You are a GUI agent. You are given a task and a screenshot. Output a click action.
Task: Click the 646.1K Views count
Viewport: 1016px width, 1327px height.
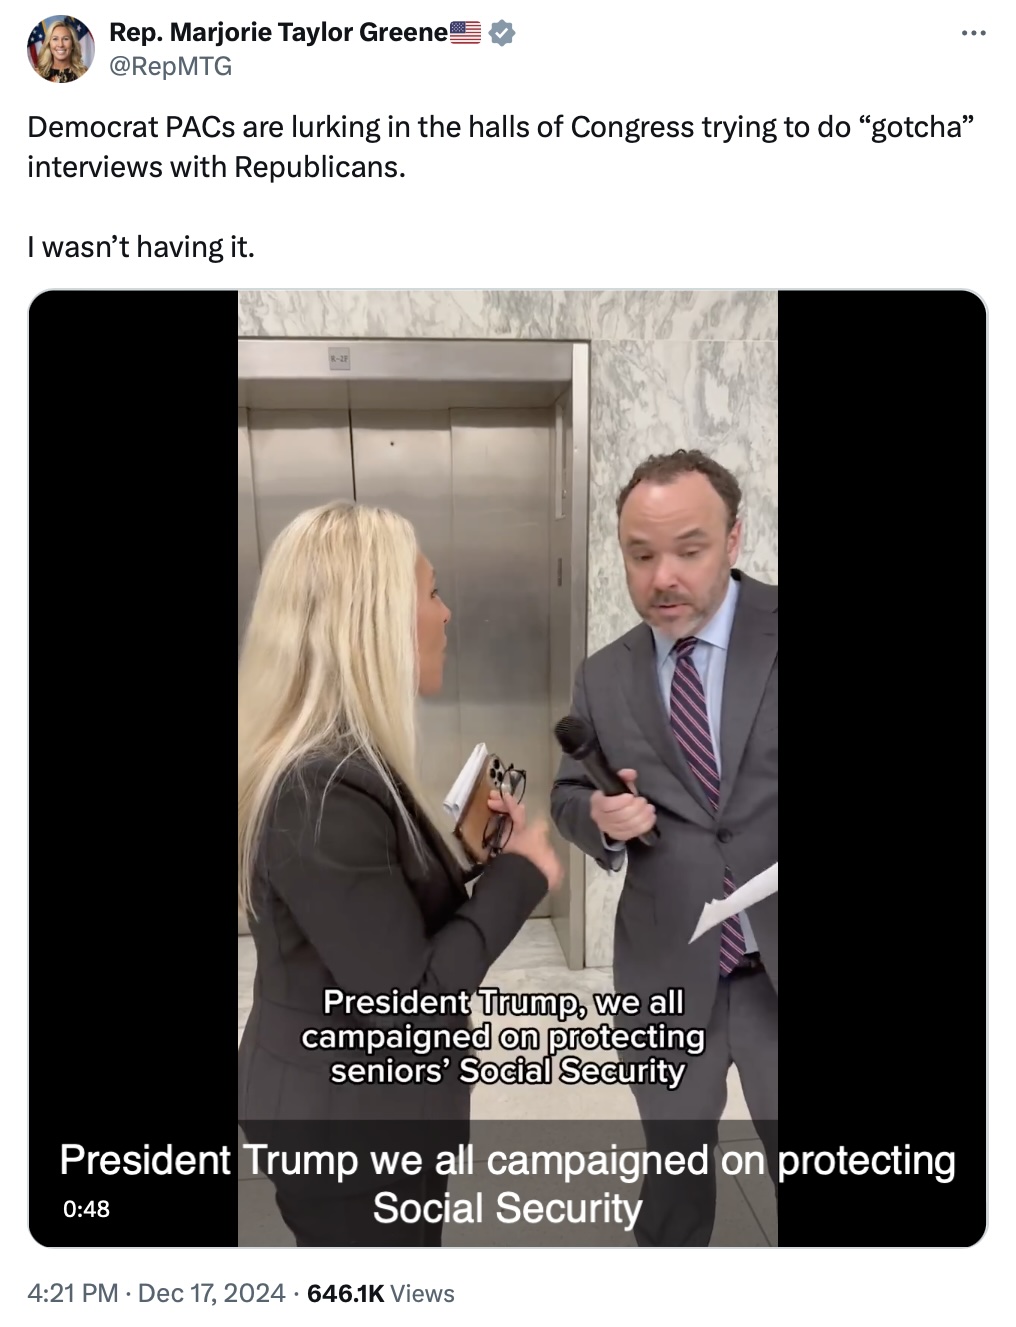point(381,1293)
